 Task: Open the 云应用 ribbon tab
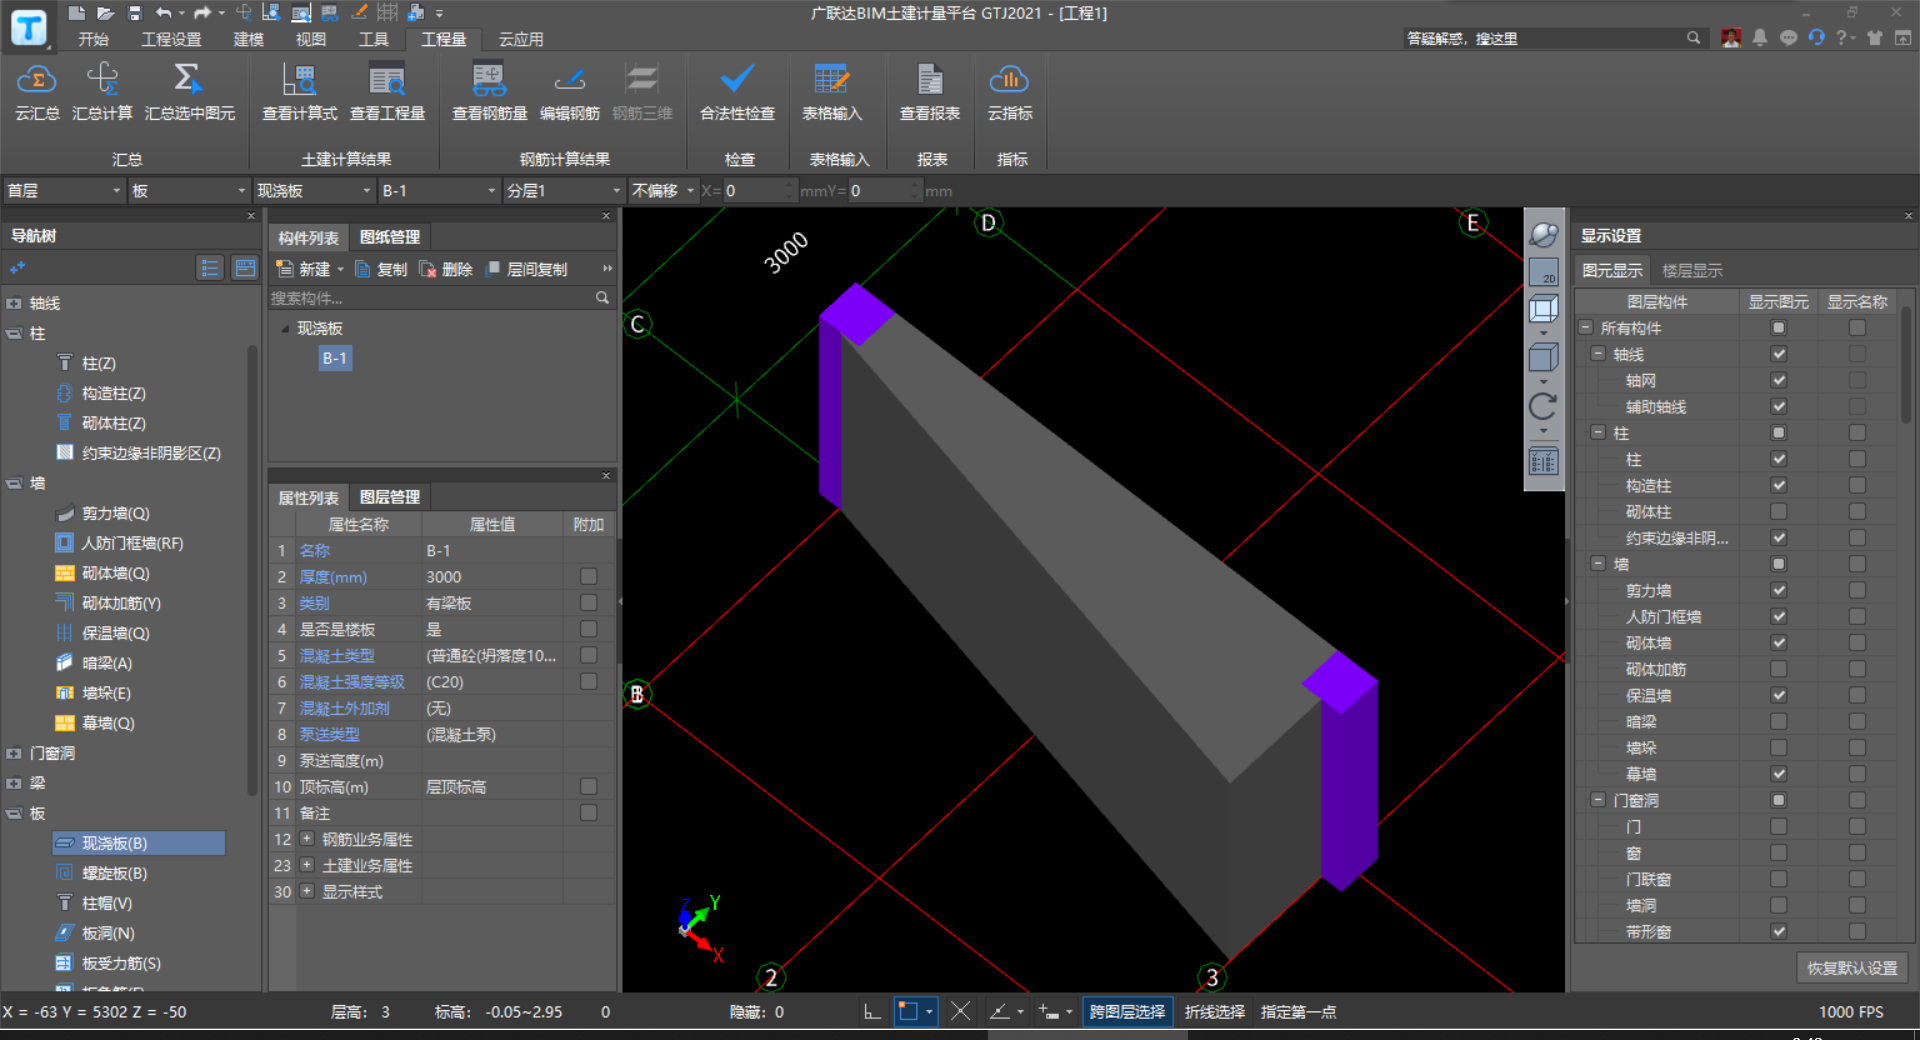coord(521,39)
